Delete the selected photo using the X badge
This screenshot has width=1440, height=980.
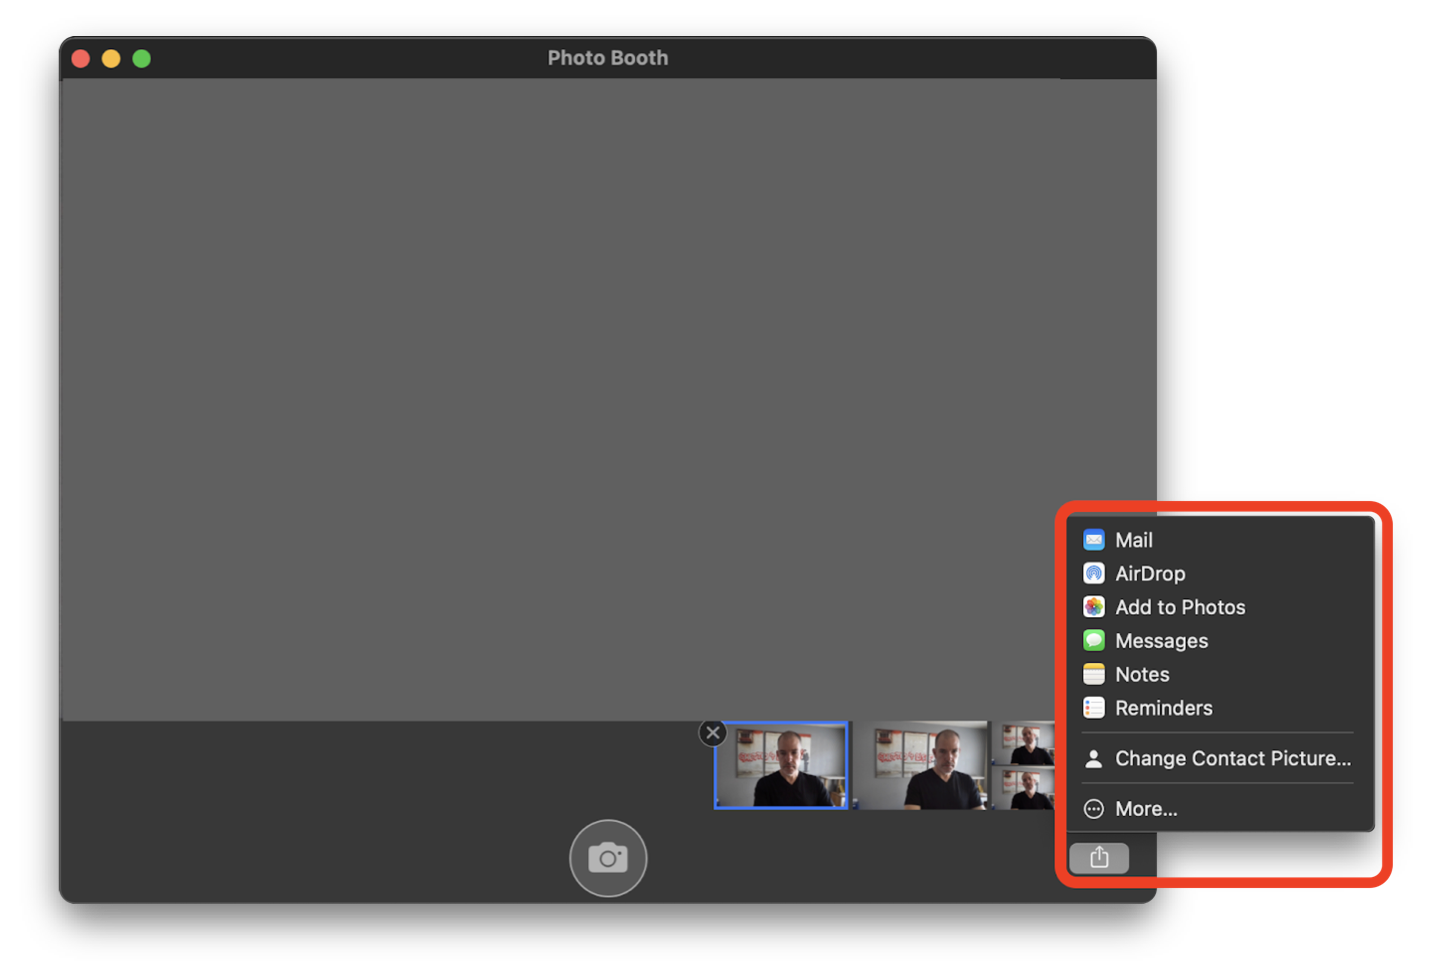coord(712,732)
